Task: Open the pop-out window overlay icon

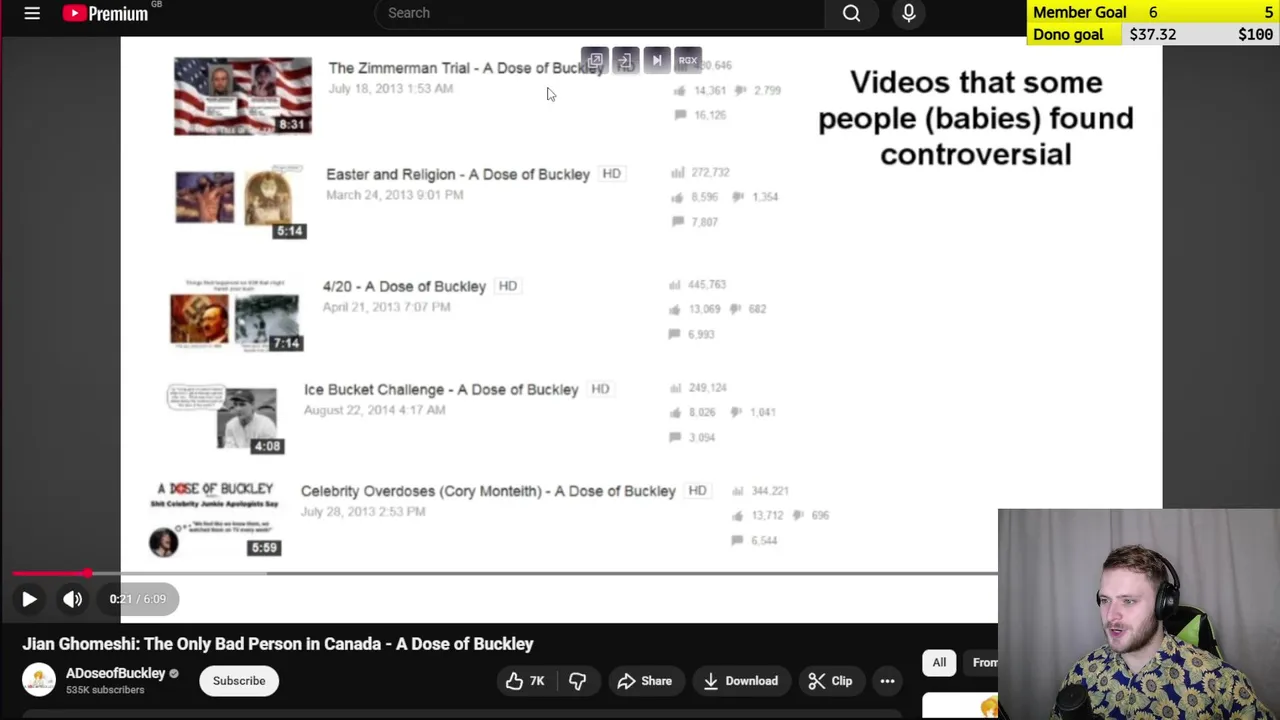Action: 595,61
